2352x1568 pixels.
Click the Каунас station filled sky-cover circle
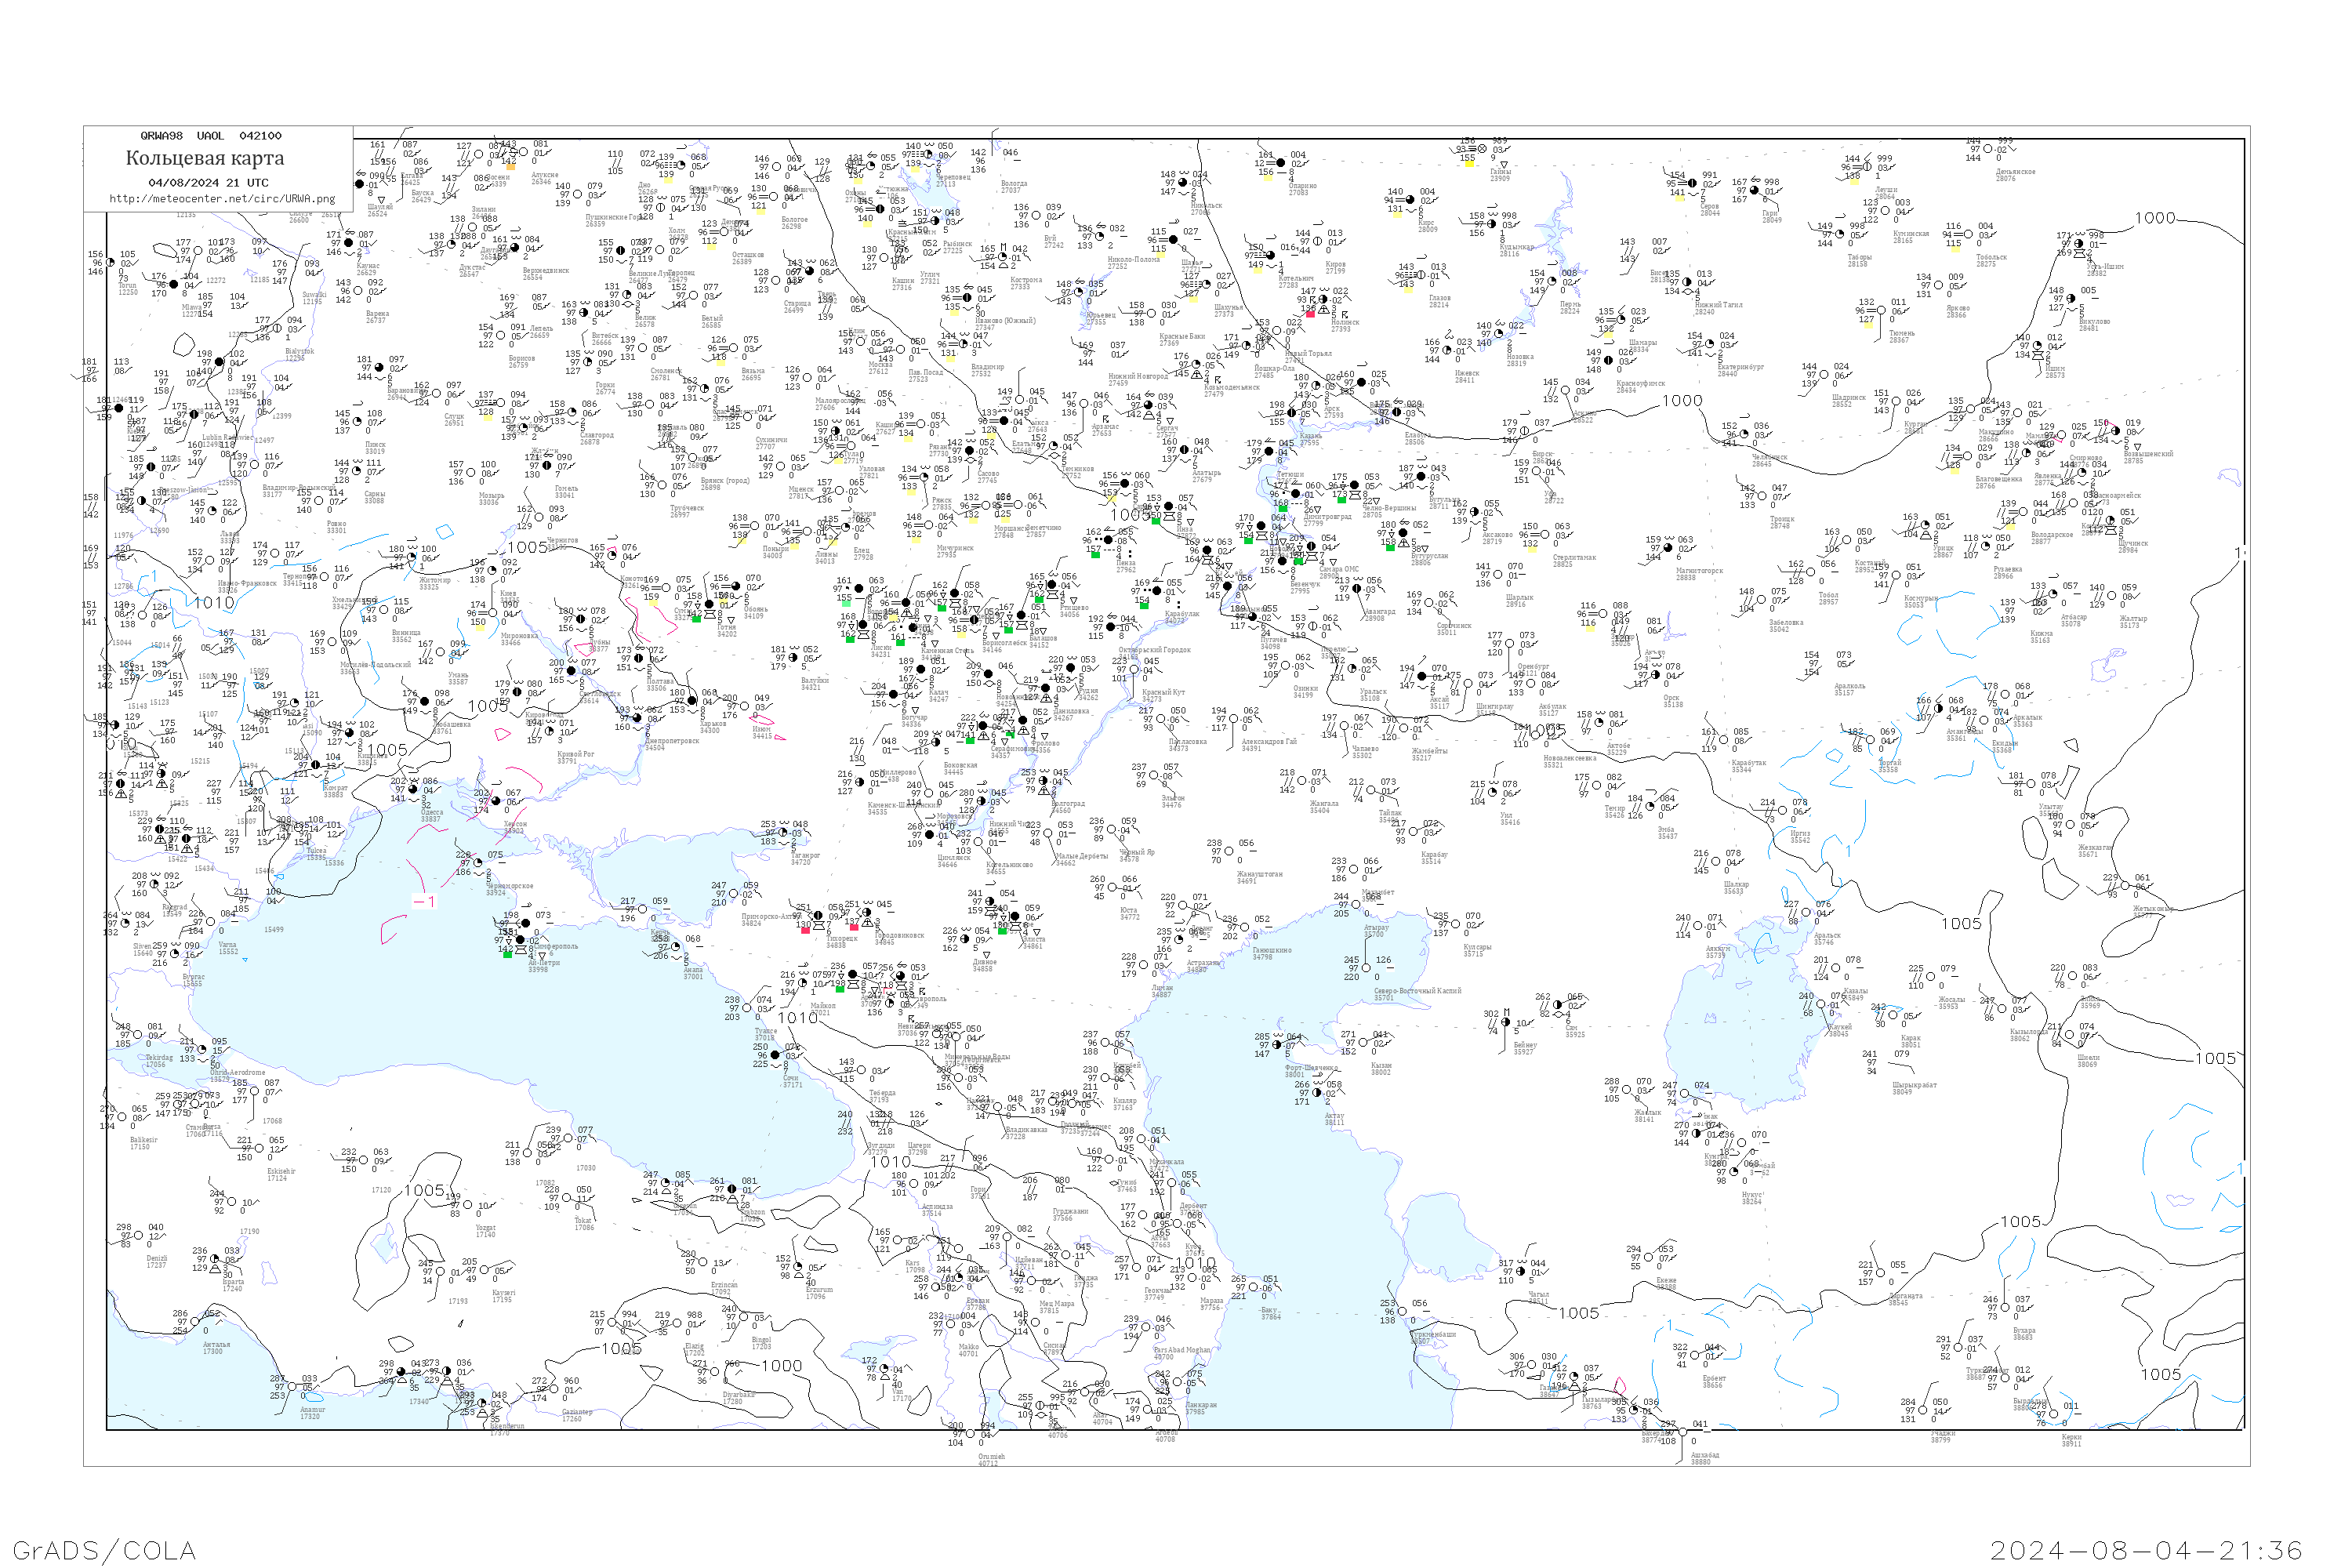click(349, 243)
